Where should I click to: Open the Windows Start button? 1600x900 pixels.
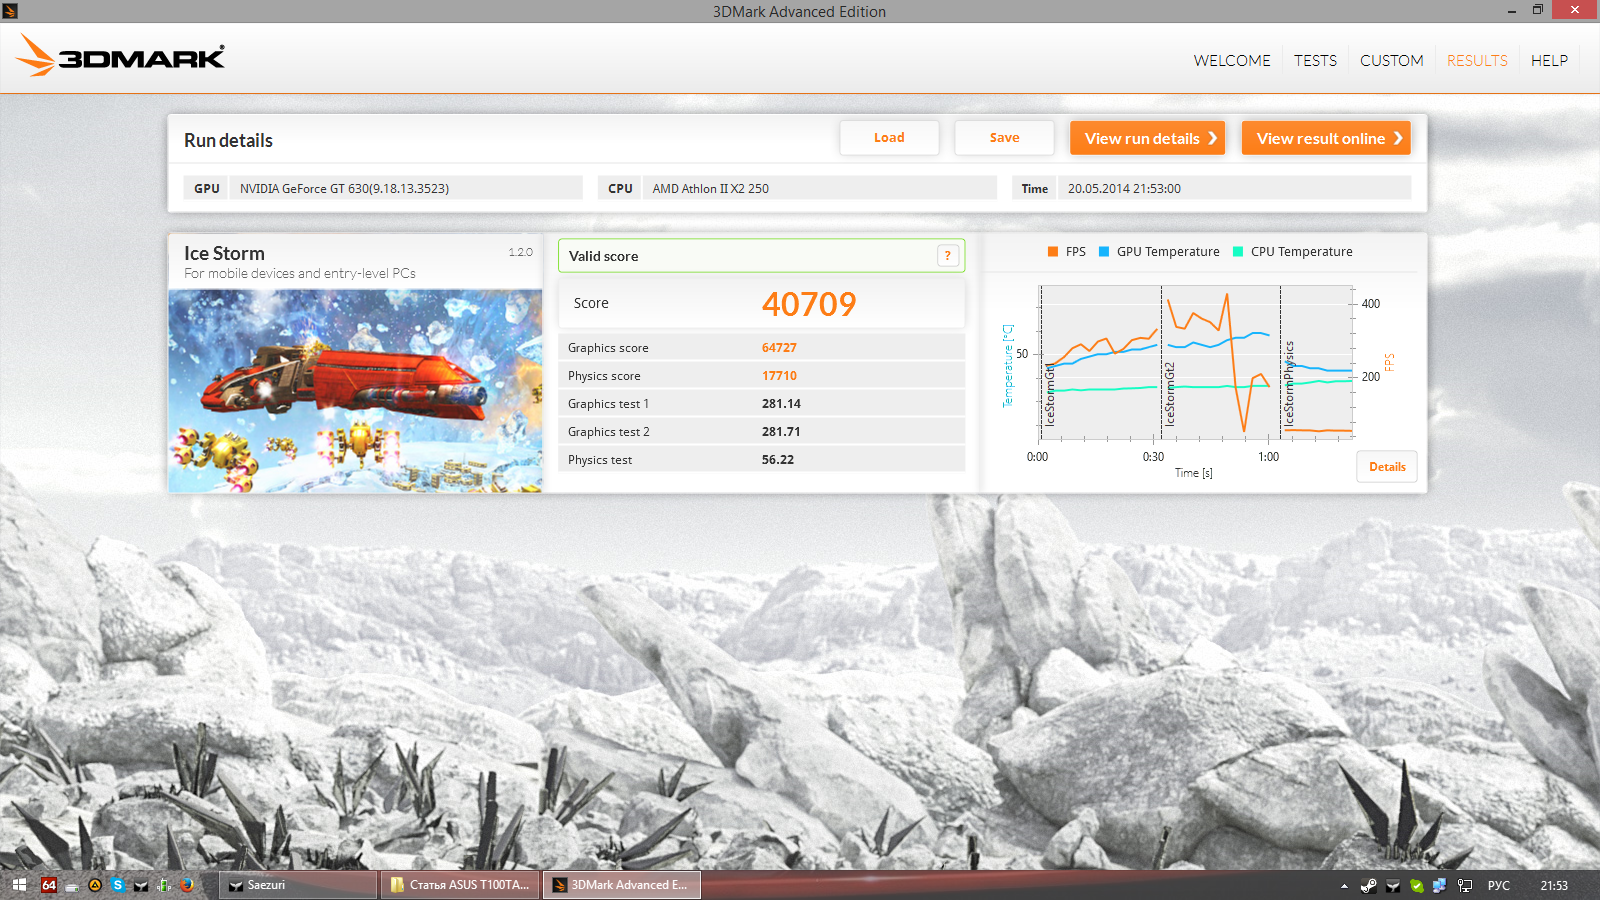19,885
